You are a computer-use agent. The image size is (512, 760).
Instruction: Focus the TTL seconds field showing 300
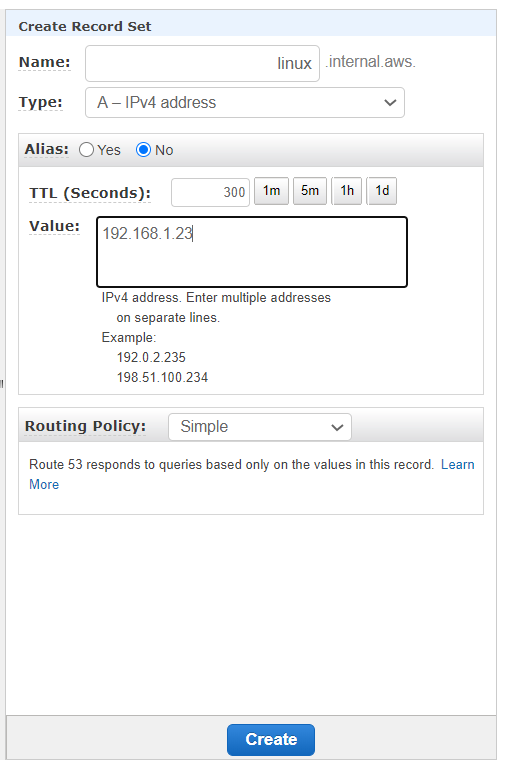click(x=210, y=192)
